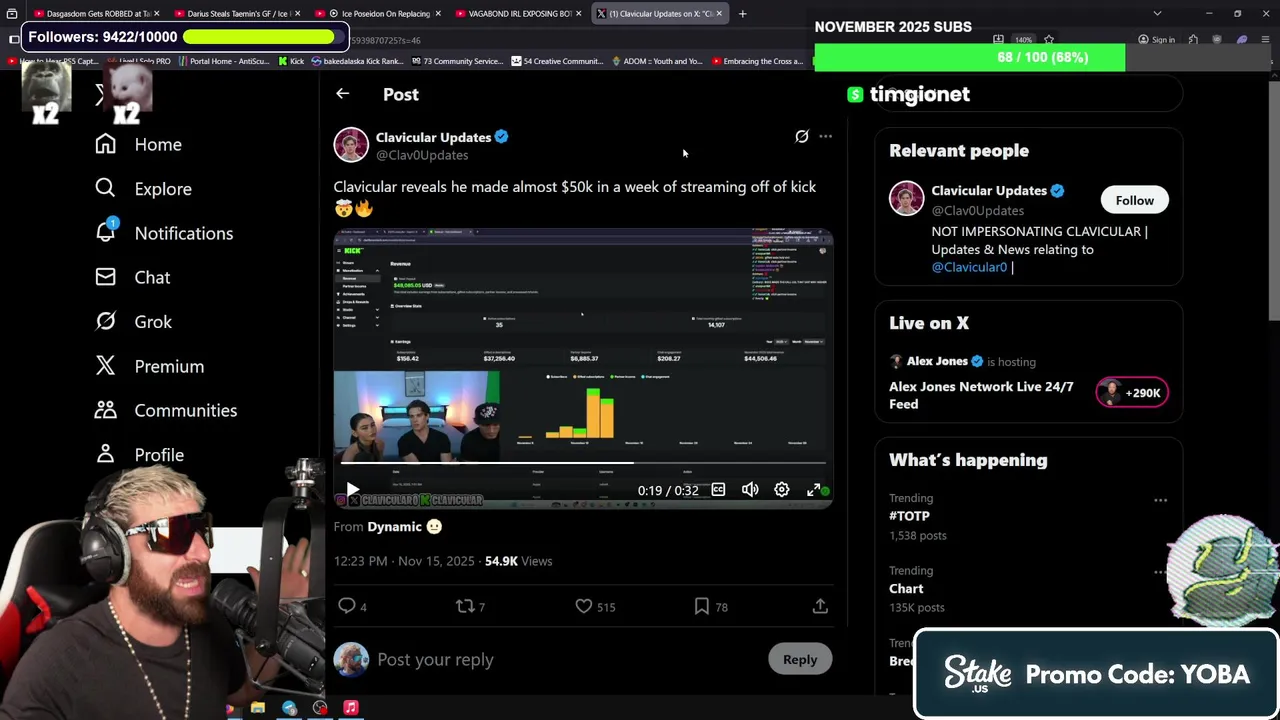Click the Clavicular Updates avatar in Relevant people

tap(906, 198)
